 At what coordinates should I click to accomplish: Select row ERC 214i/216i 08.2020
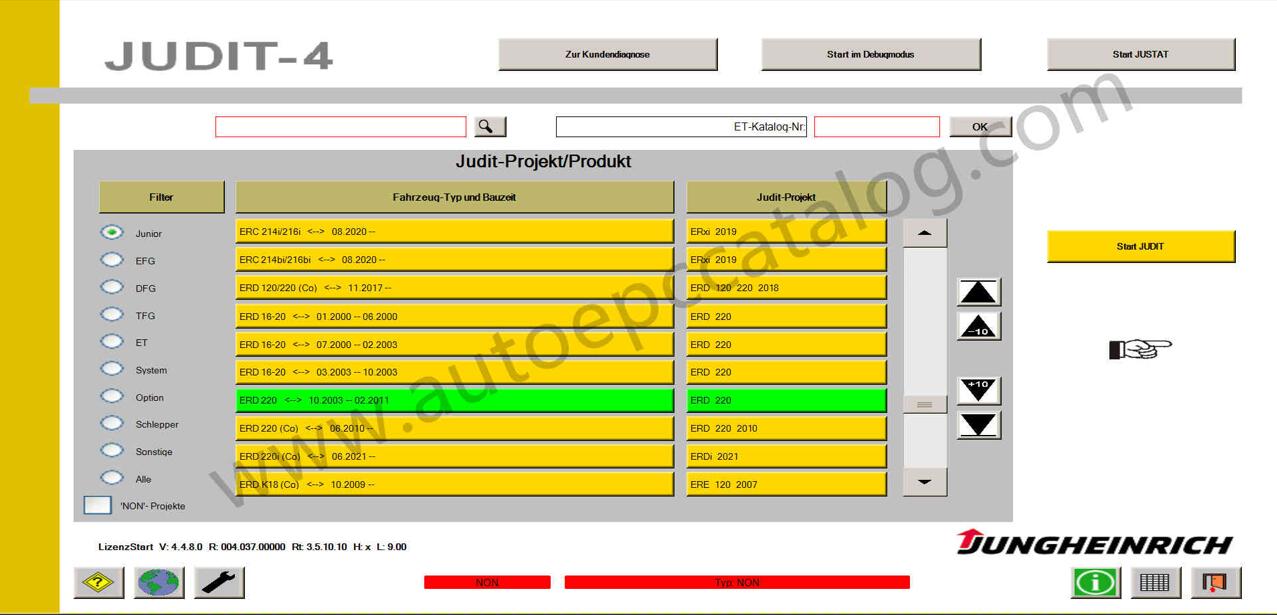point(455,231)
